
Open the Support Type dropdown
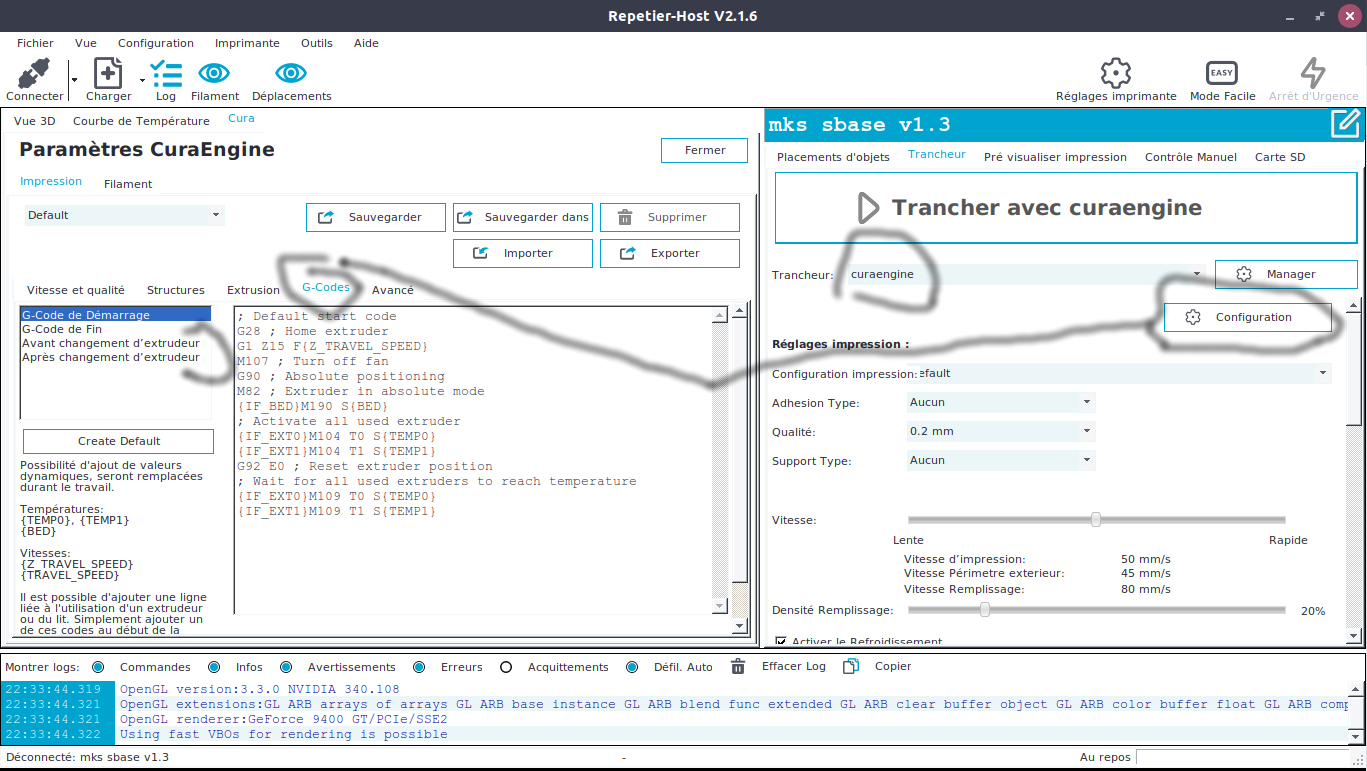click(x=1001, y=460)
